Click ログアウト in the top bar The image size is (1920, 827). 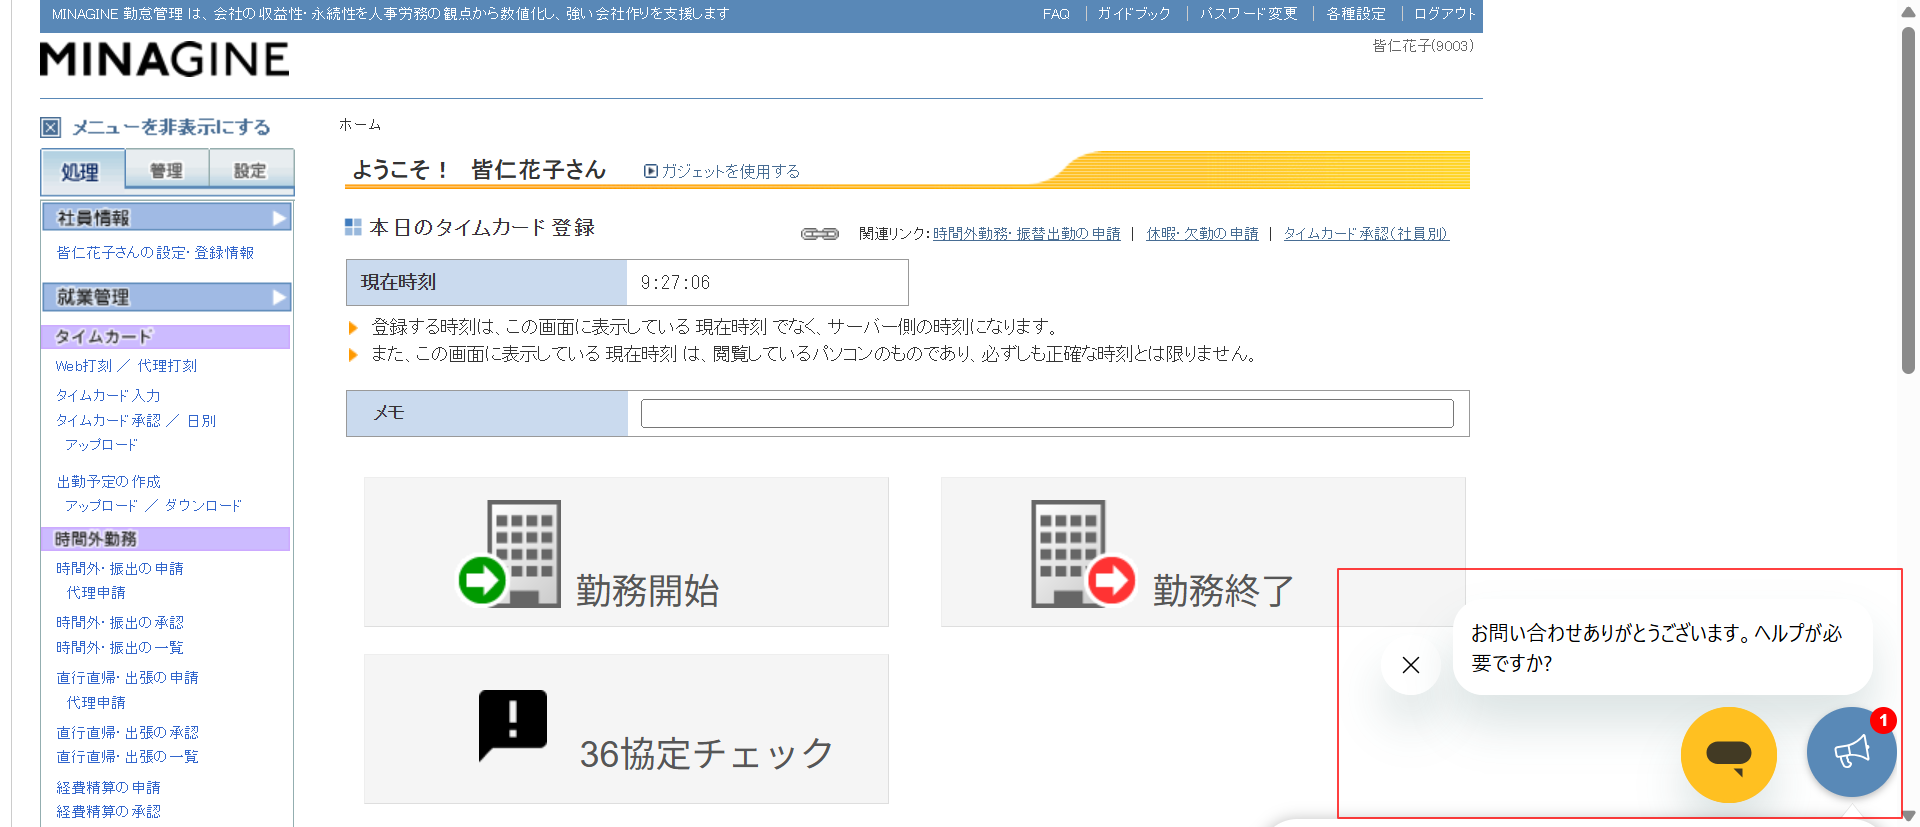click(1444, 14)
